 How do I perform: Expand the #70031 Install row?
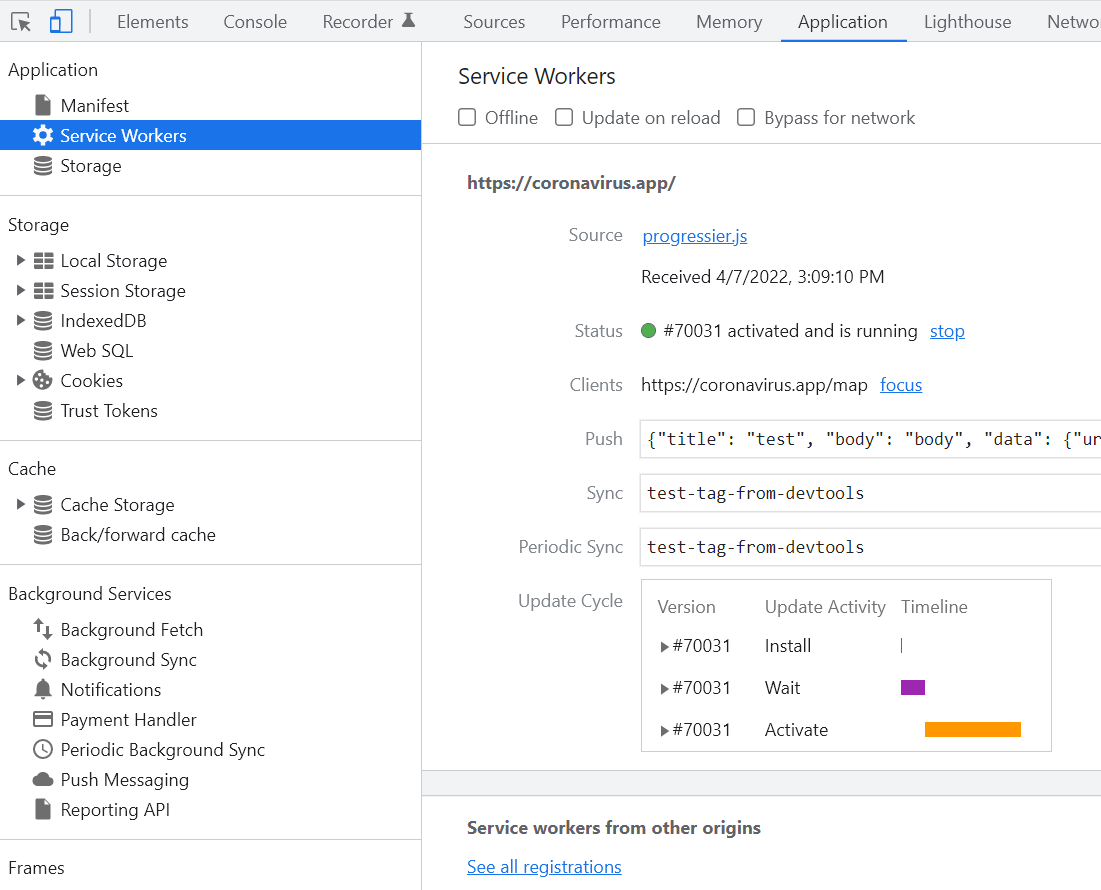click(664, 646)
